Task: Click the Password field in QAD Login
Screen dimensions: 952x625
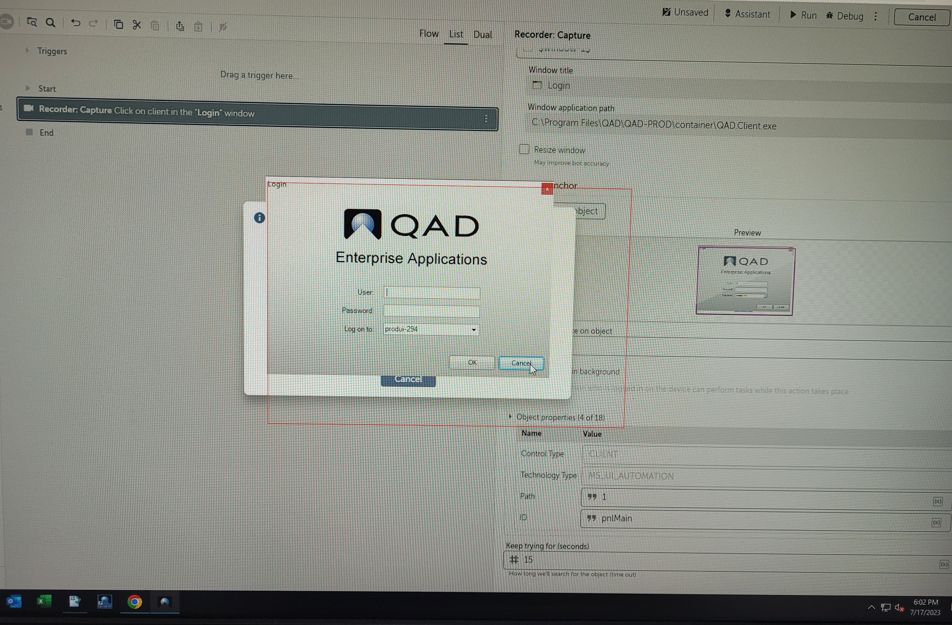Action: pos(431,311)
